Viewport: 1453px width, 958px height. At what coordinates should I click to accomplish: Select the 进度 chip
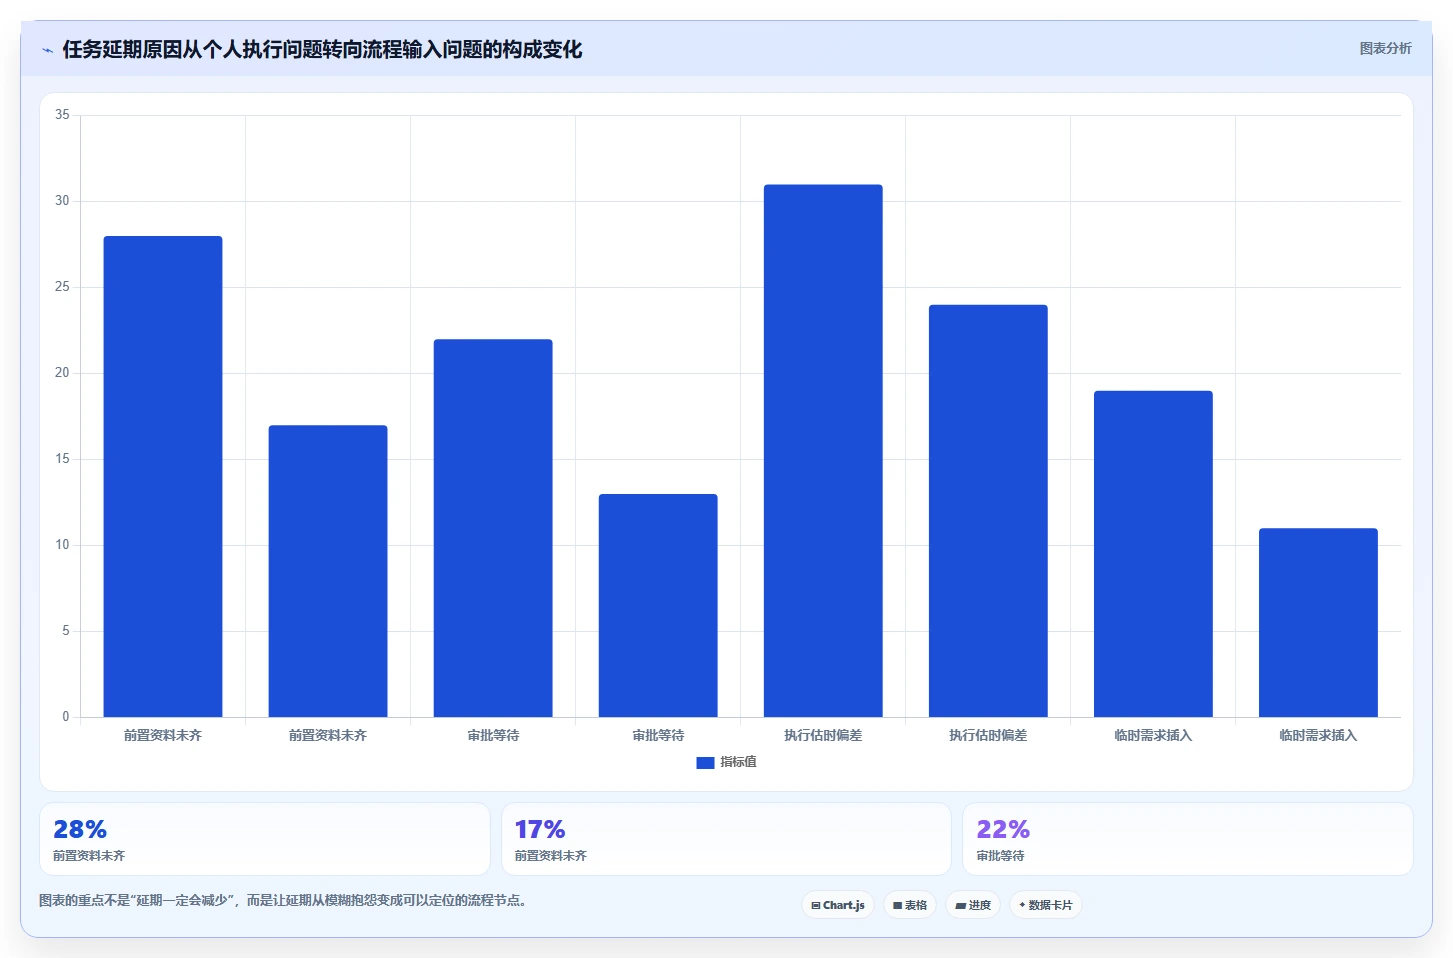973,905
